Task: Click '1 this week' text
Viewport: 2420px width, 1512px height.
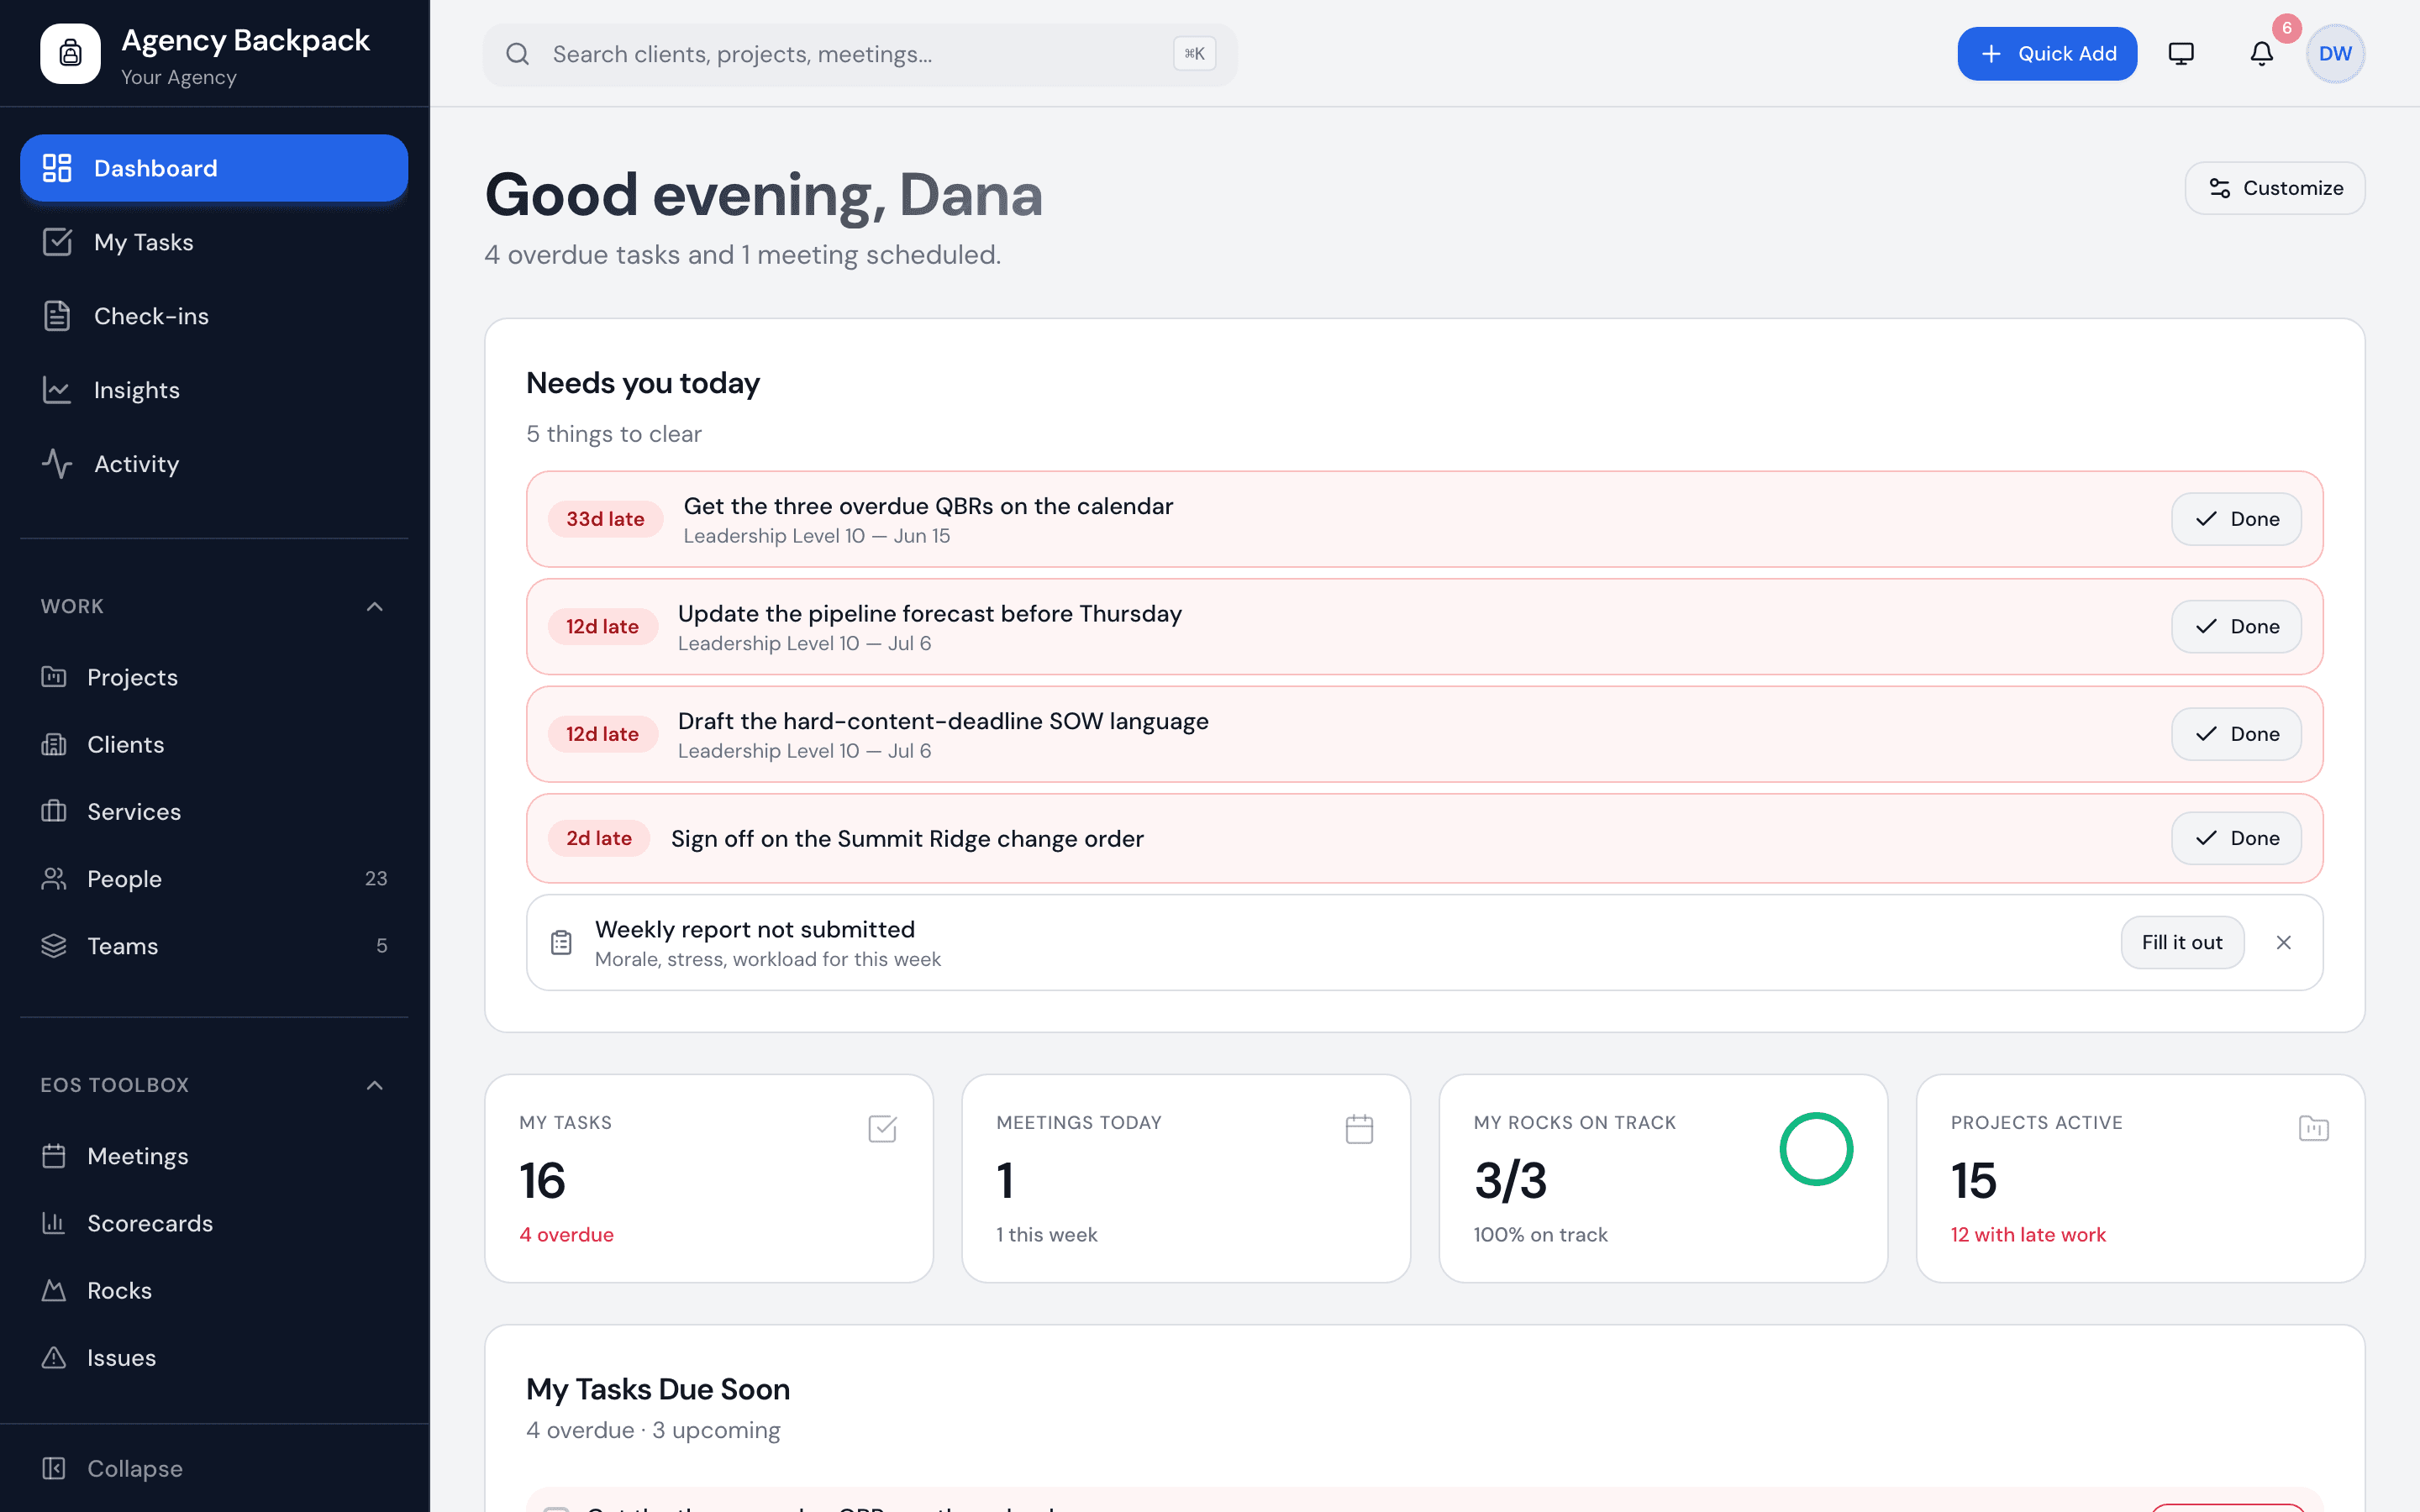Action: click(1046, 1234)
